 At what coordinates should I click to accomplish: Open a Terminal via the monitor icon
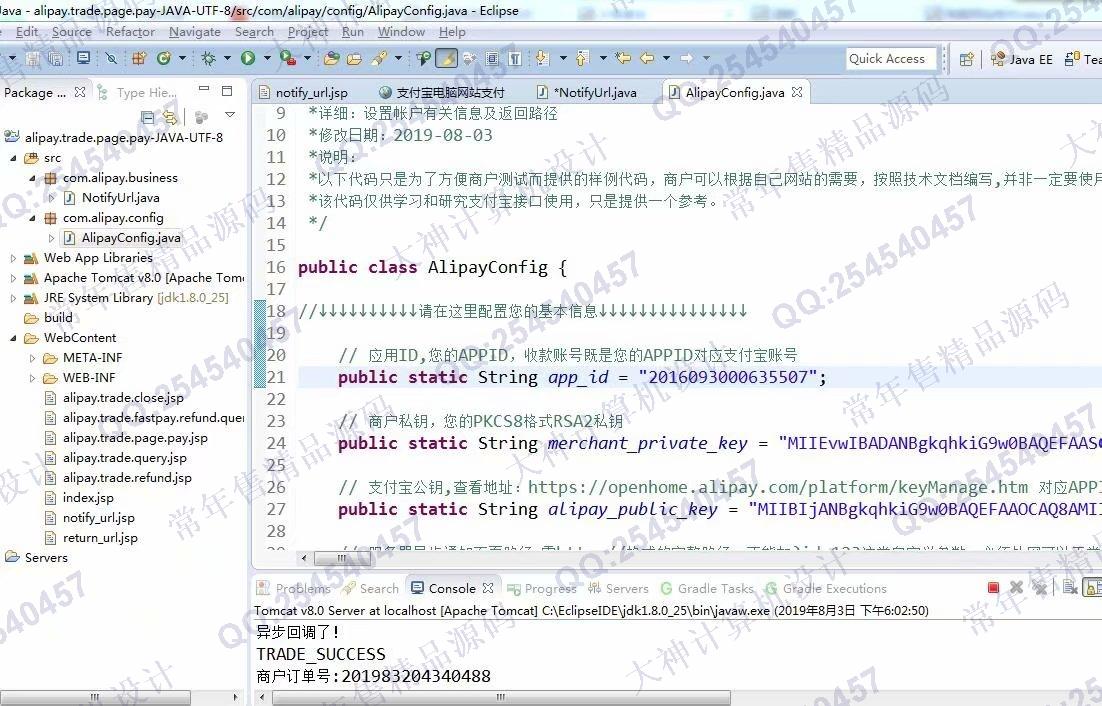83,58
